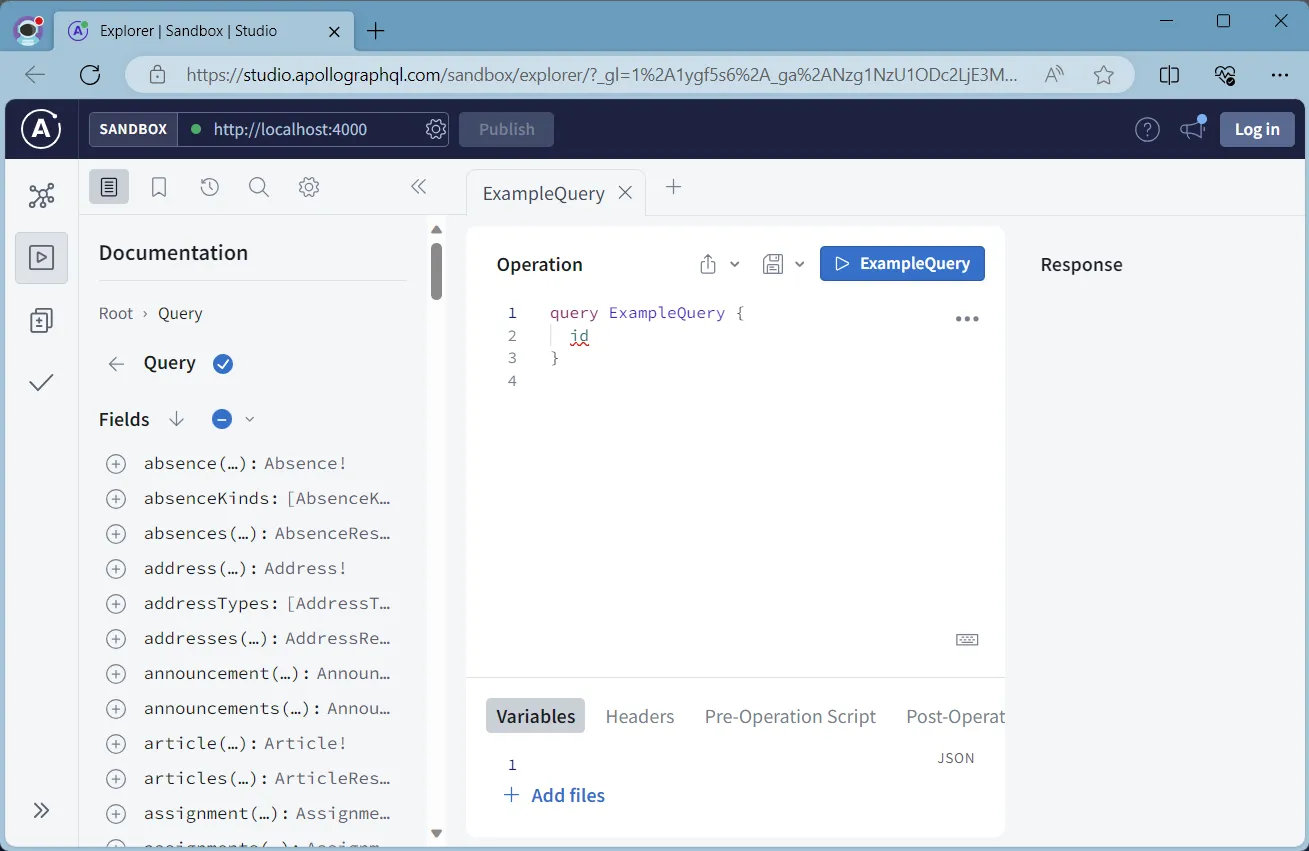
Task: Open the save options dropdown arrow
Action: (x=799, y=264)
